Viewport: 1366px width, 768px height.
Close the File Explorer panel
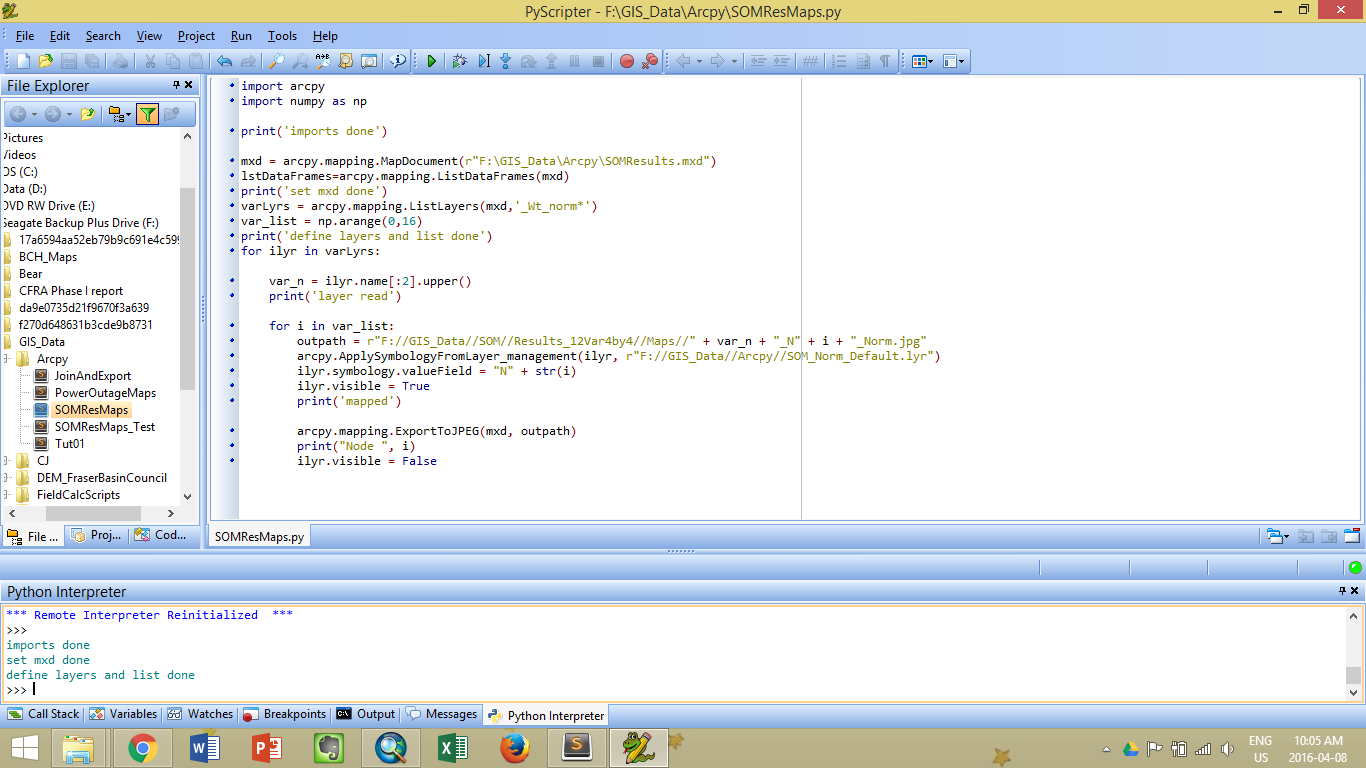coord(190,86)
